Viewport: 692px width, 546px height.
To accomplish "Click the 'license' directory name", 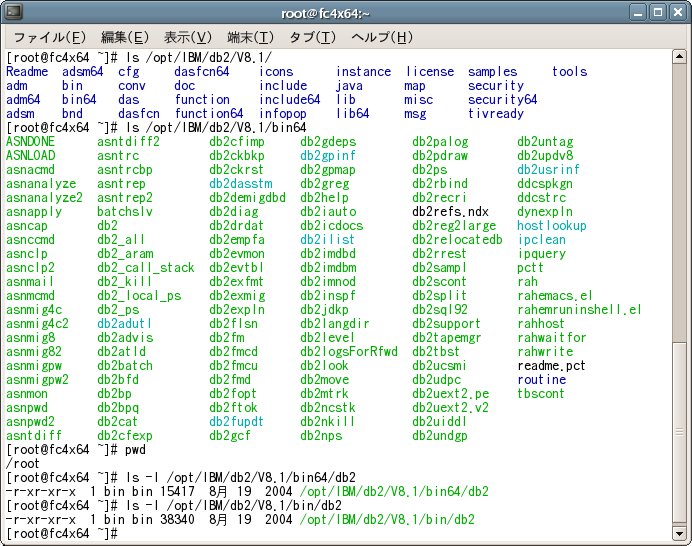I will 430,72.
